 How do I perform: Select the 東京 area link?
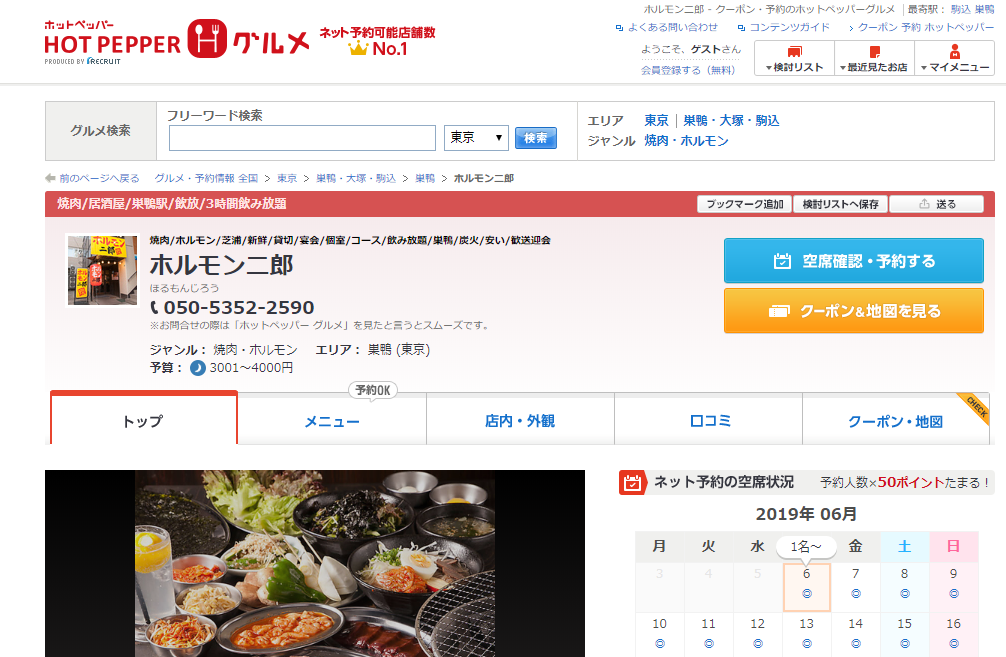[x=656, y=121]
